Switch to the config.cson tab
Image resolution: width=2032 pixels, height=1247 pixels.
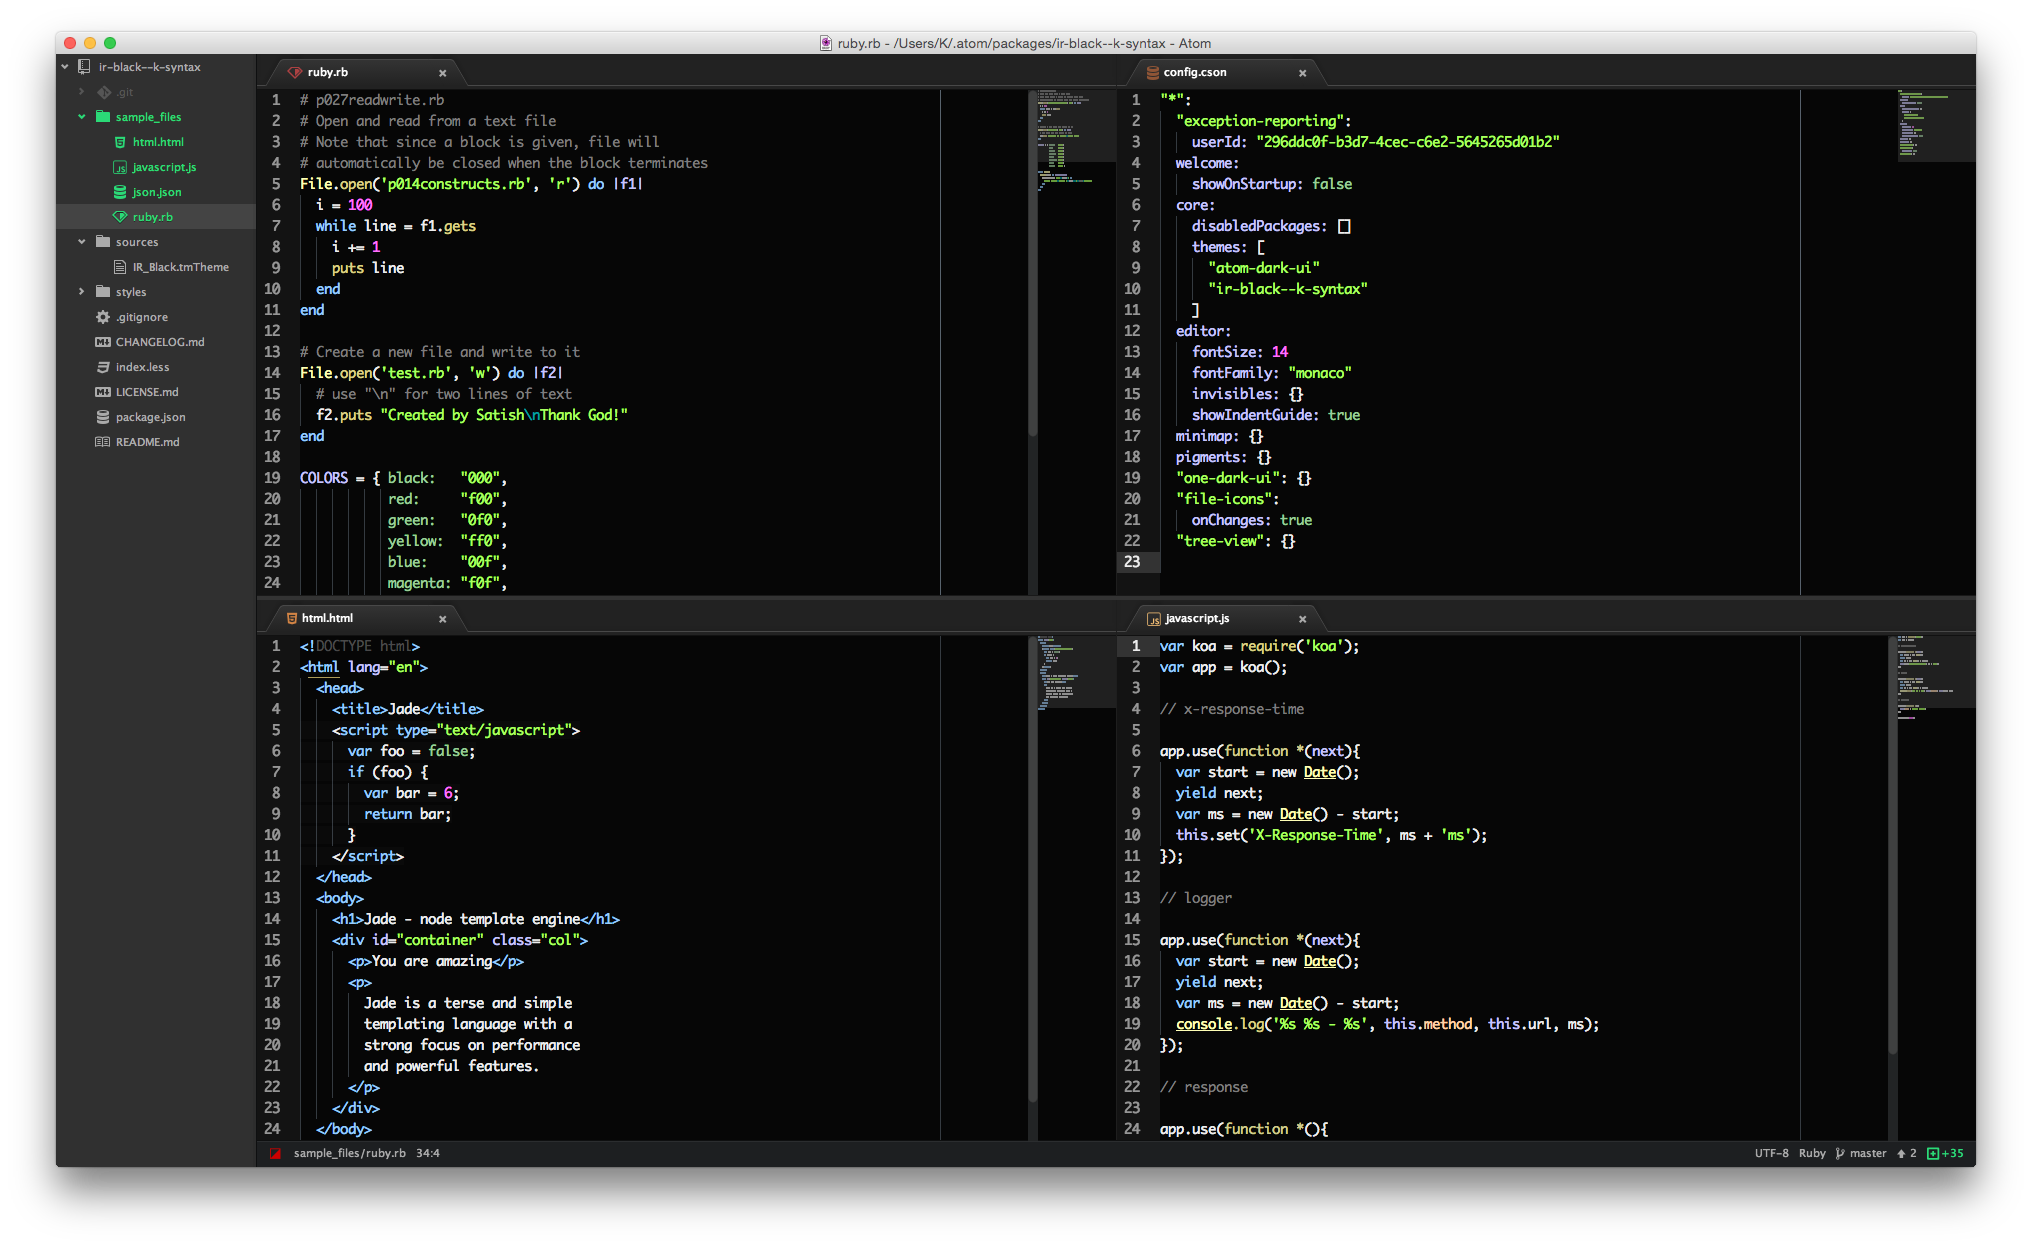point(1195,72)
